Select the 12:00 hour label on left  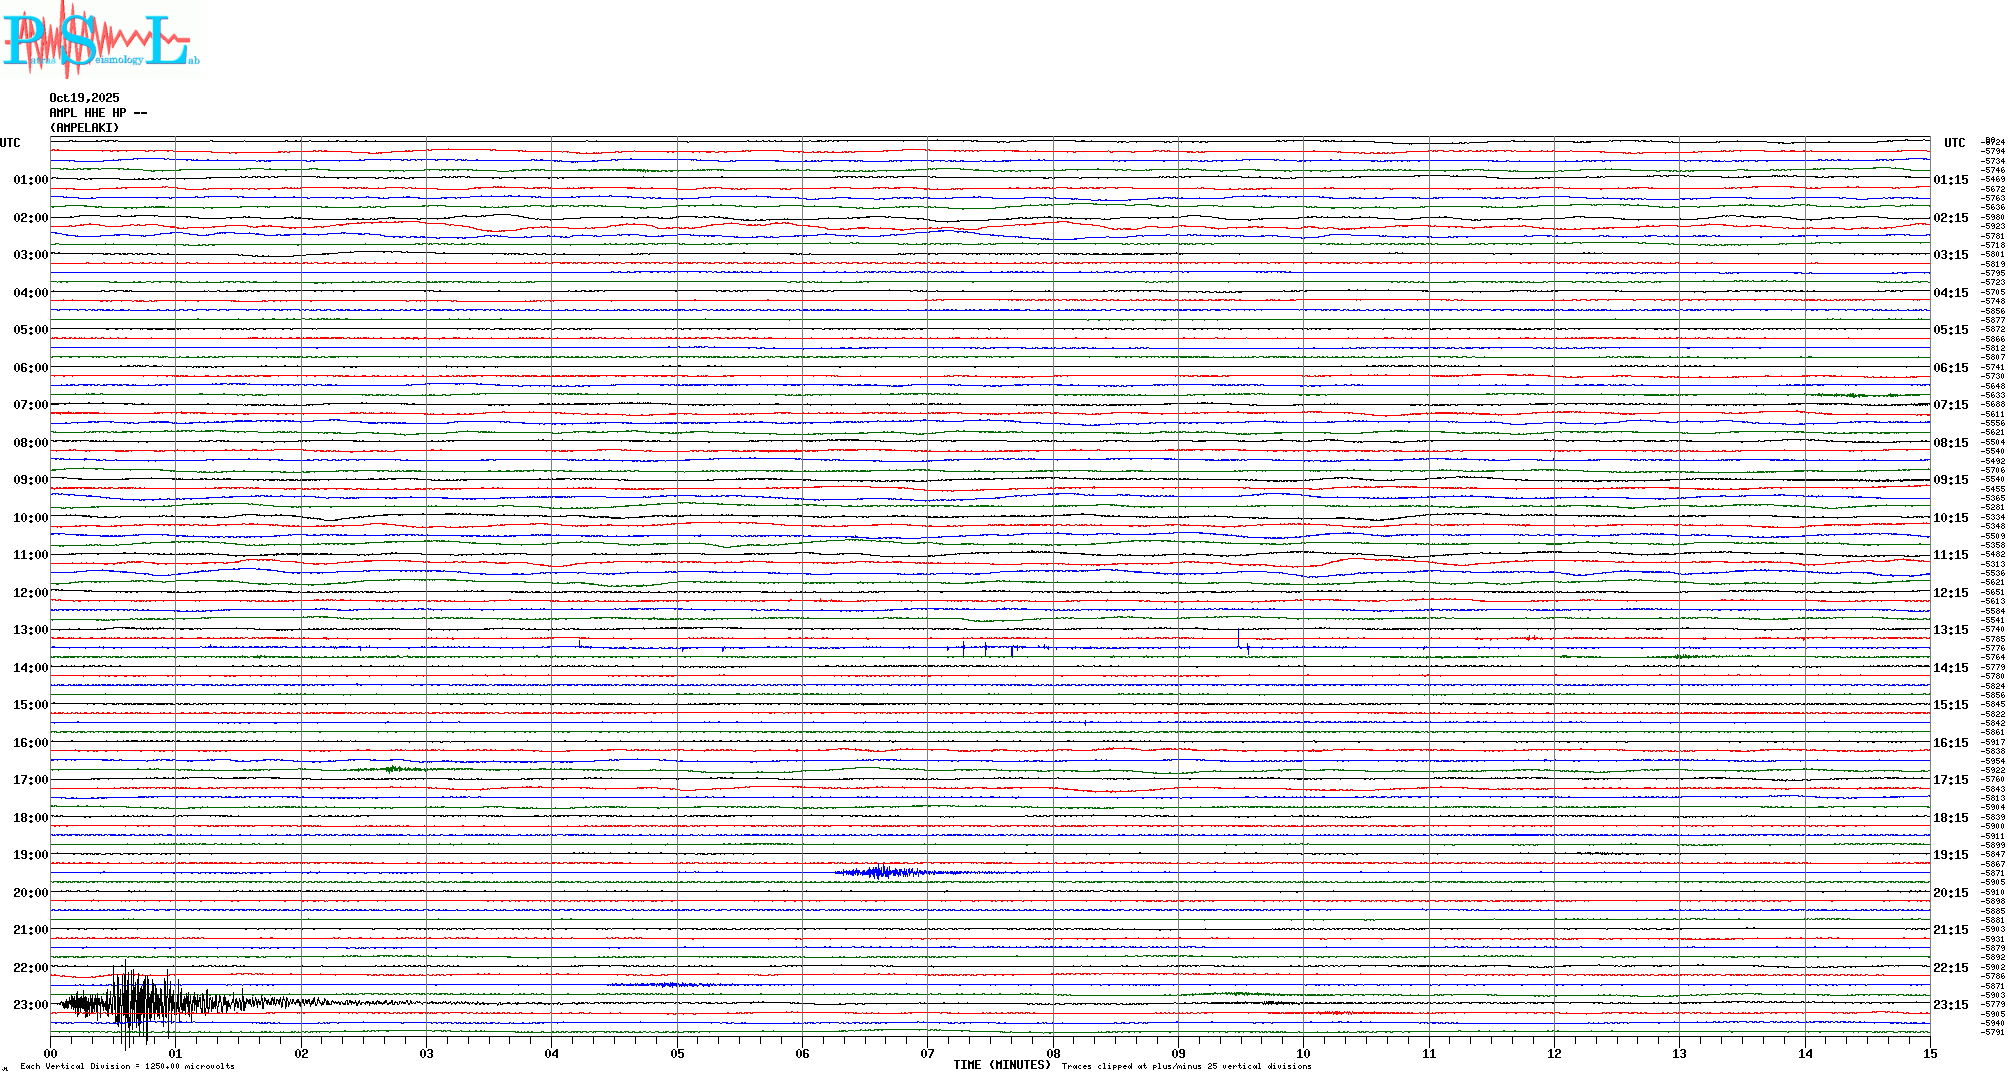[30, 593]
